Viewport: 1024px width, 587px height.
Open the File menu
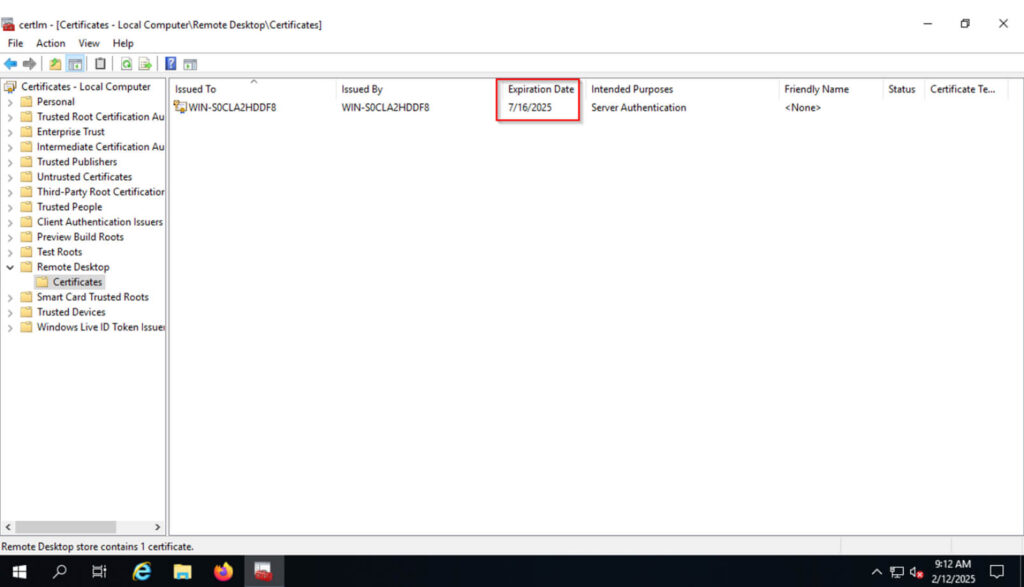click(x=15, y=43)
